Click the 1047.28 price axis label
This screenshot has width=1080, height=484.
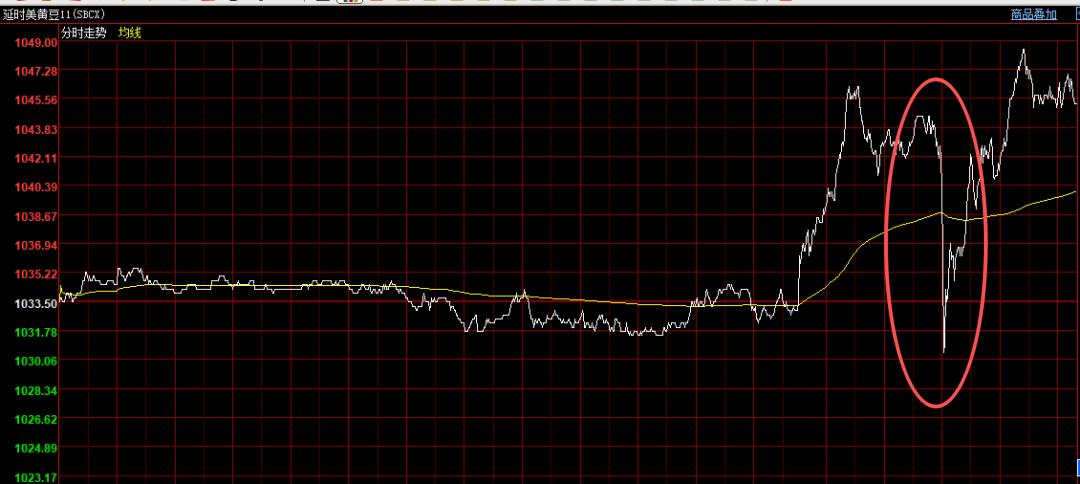[36, 72]
